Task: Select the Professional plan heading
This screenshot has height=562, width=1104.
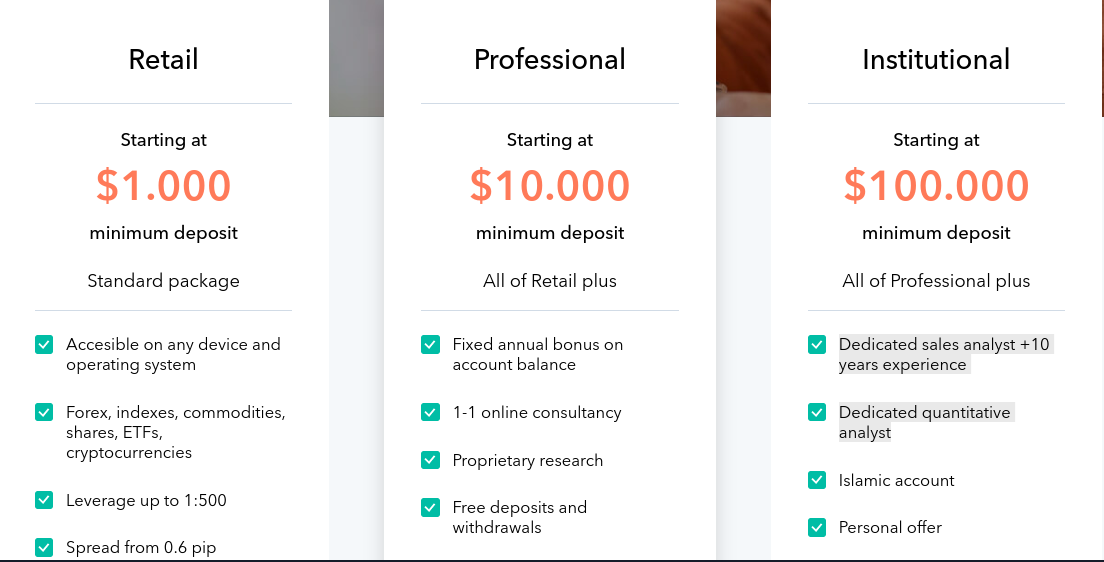Action: pyautogui.click(x=550, y=59)
